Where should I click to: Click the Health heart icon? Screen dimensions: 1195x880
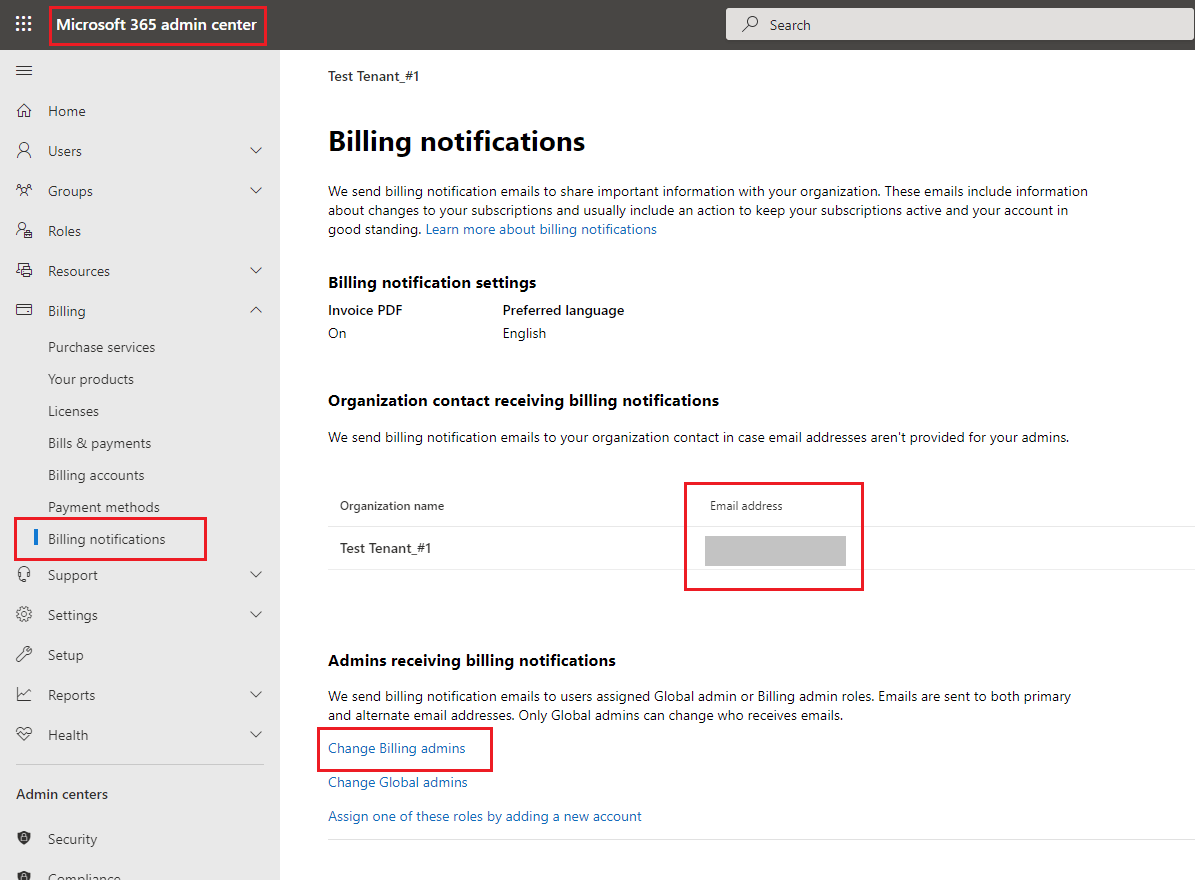(24, 734)
